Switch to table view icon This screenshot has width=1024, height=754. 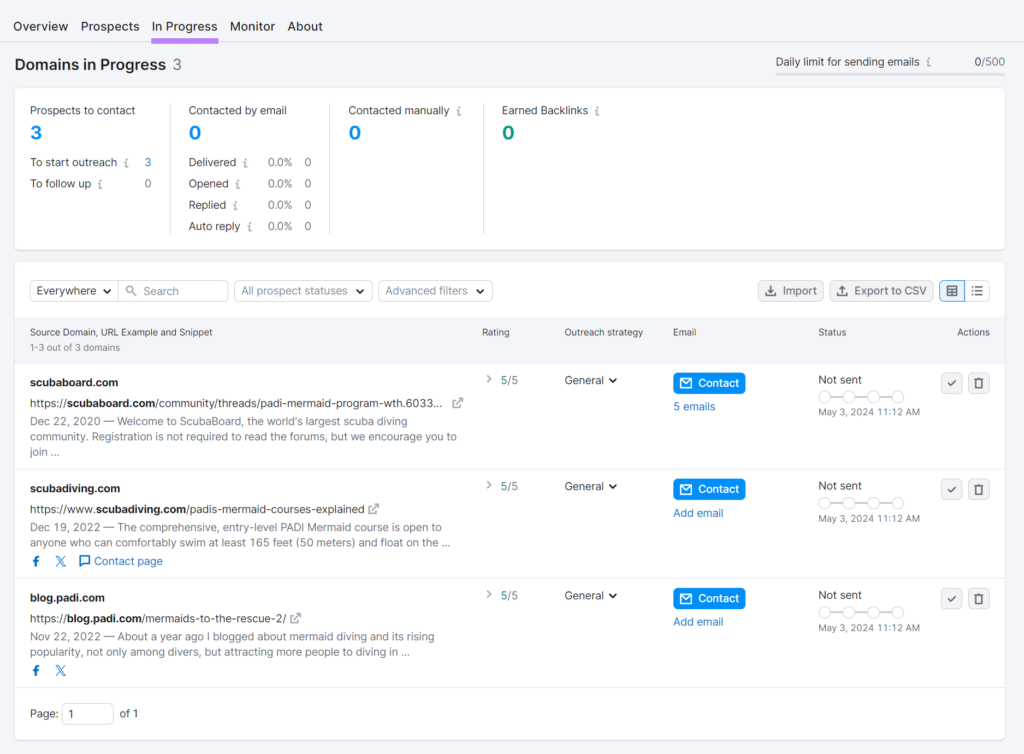952,291
